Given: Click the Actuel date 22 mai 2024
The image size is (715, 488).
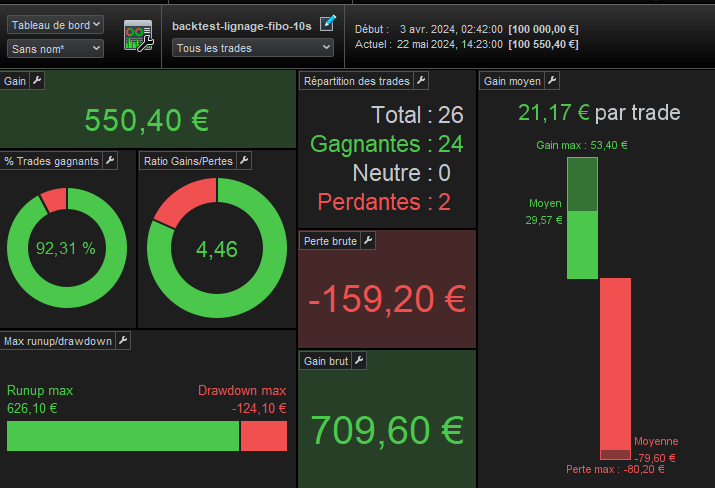Looking at the screenshot, I should pyautogui.click(x=450, y=44).
